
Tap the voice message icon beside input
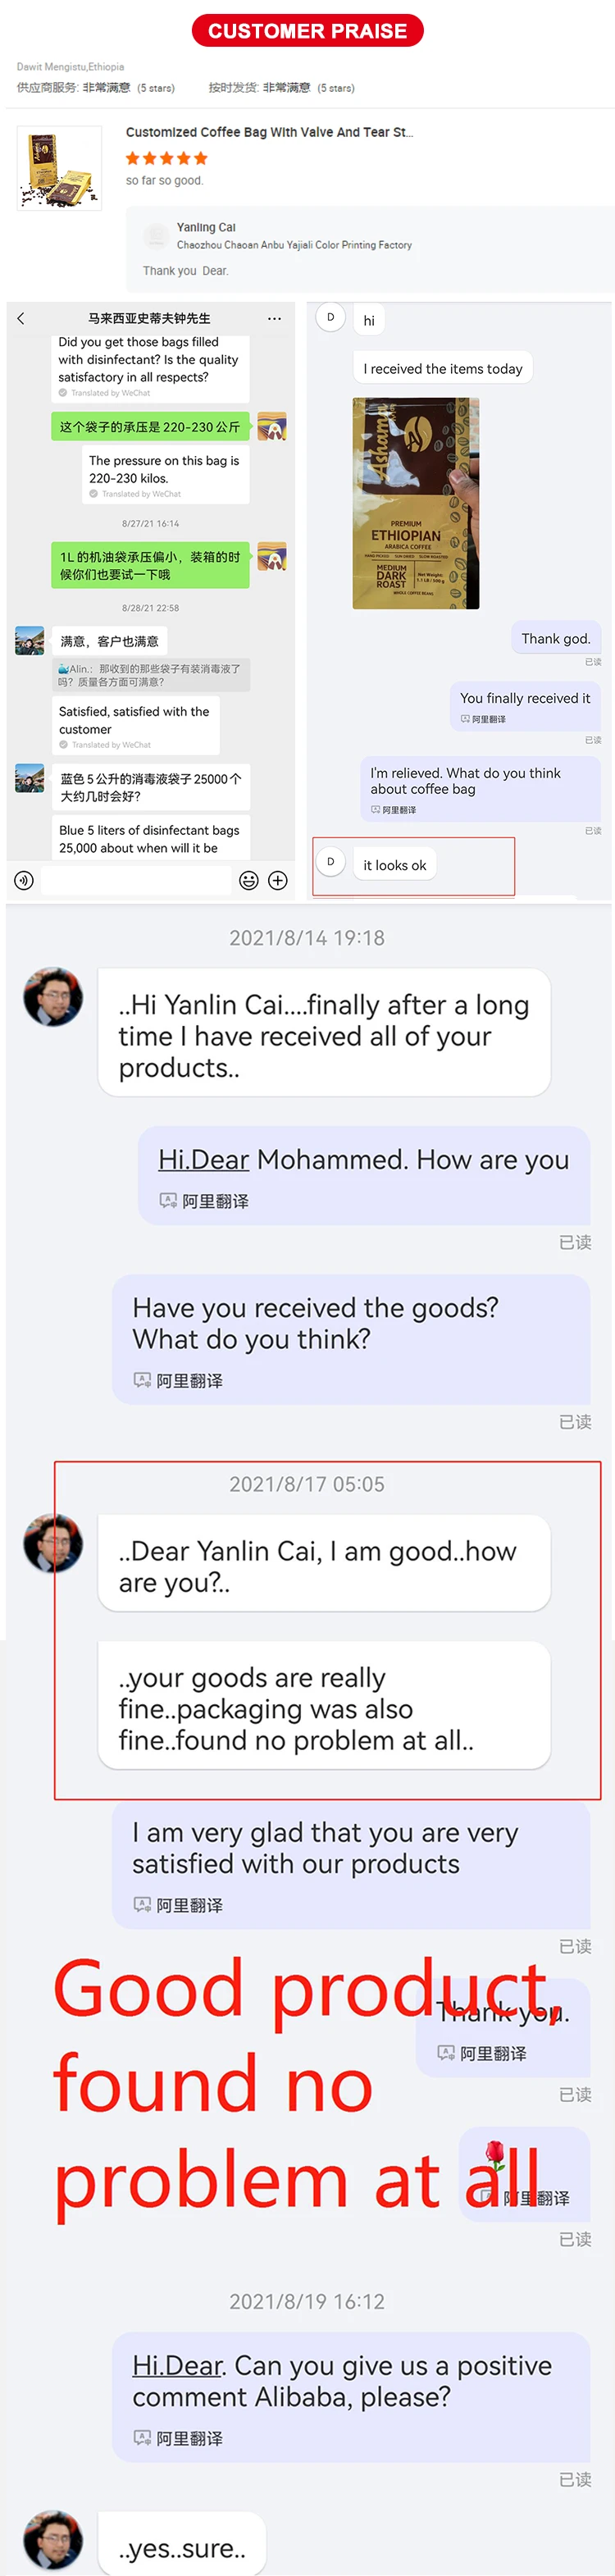tap(24, 880)
